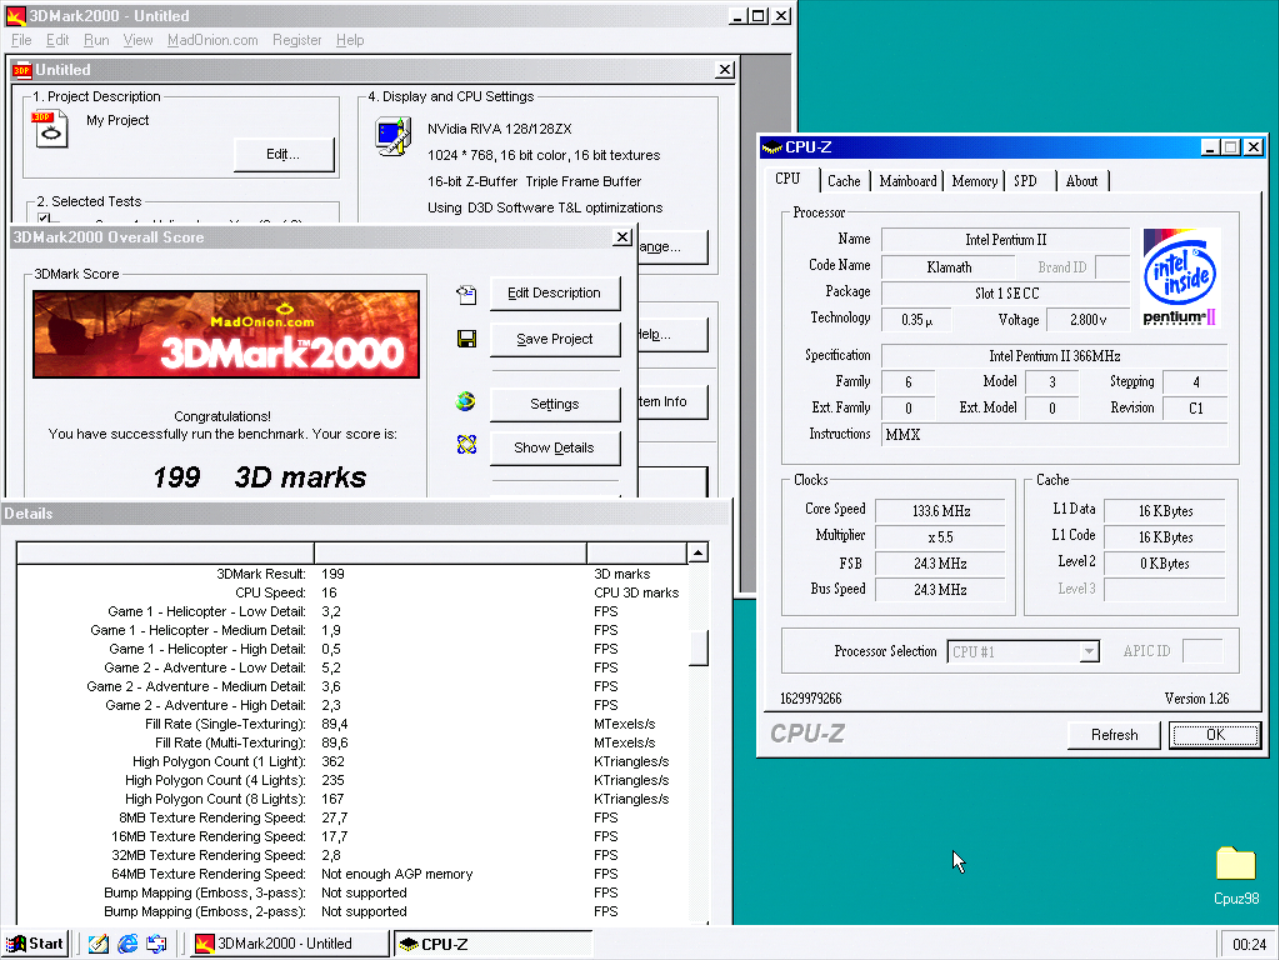Open the Processor Selection dropdown in CPU-Z
1279x960 pixels.
1089,652
